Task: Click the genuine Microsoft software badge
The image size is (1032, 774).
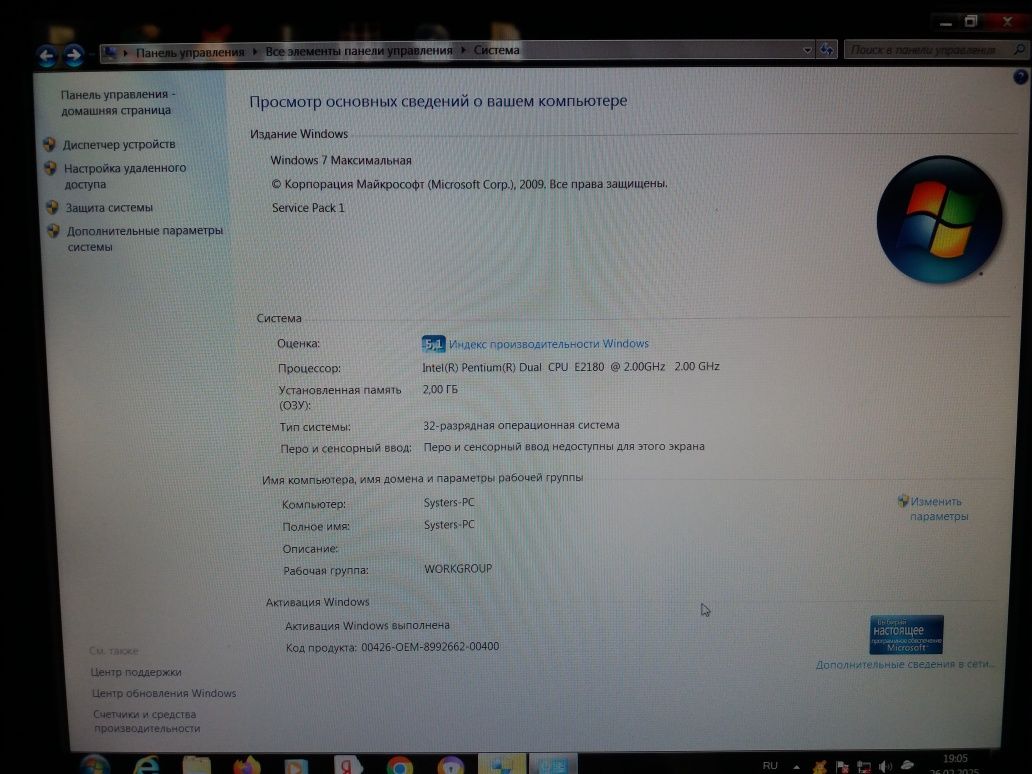Action: (906, 634)
